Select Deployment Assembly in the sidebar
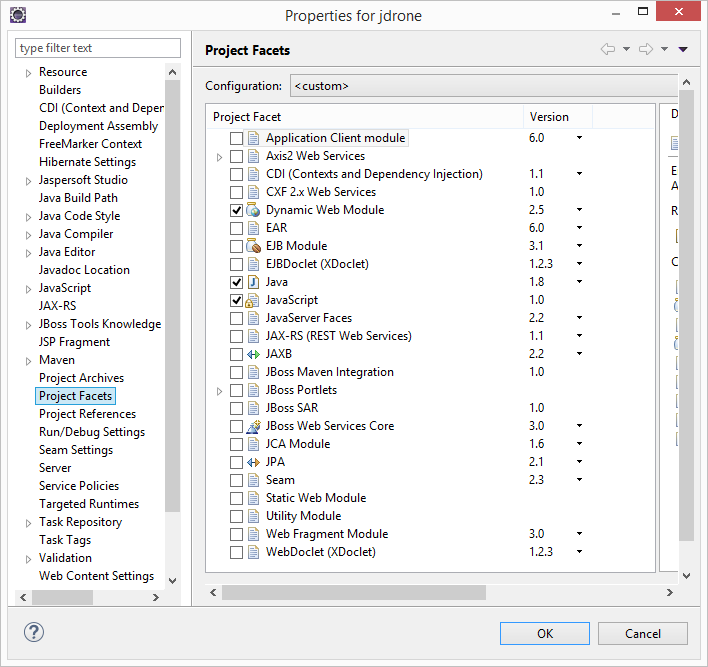 tap(98, 126)
